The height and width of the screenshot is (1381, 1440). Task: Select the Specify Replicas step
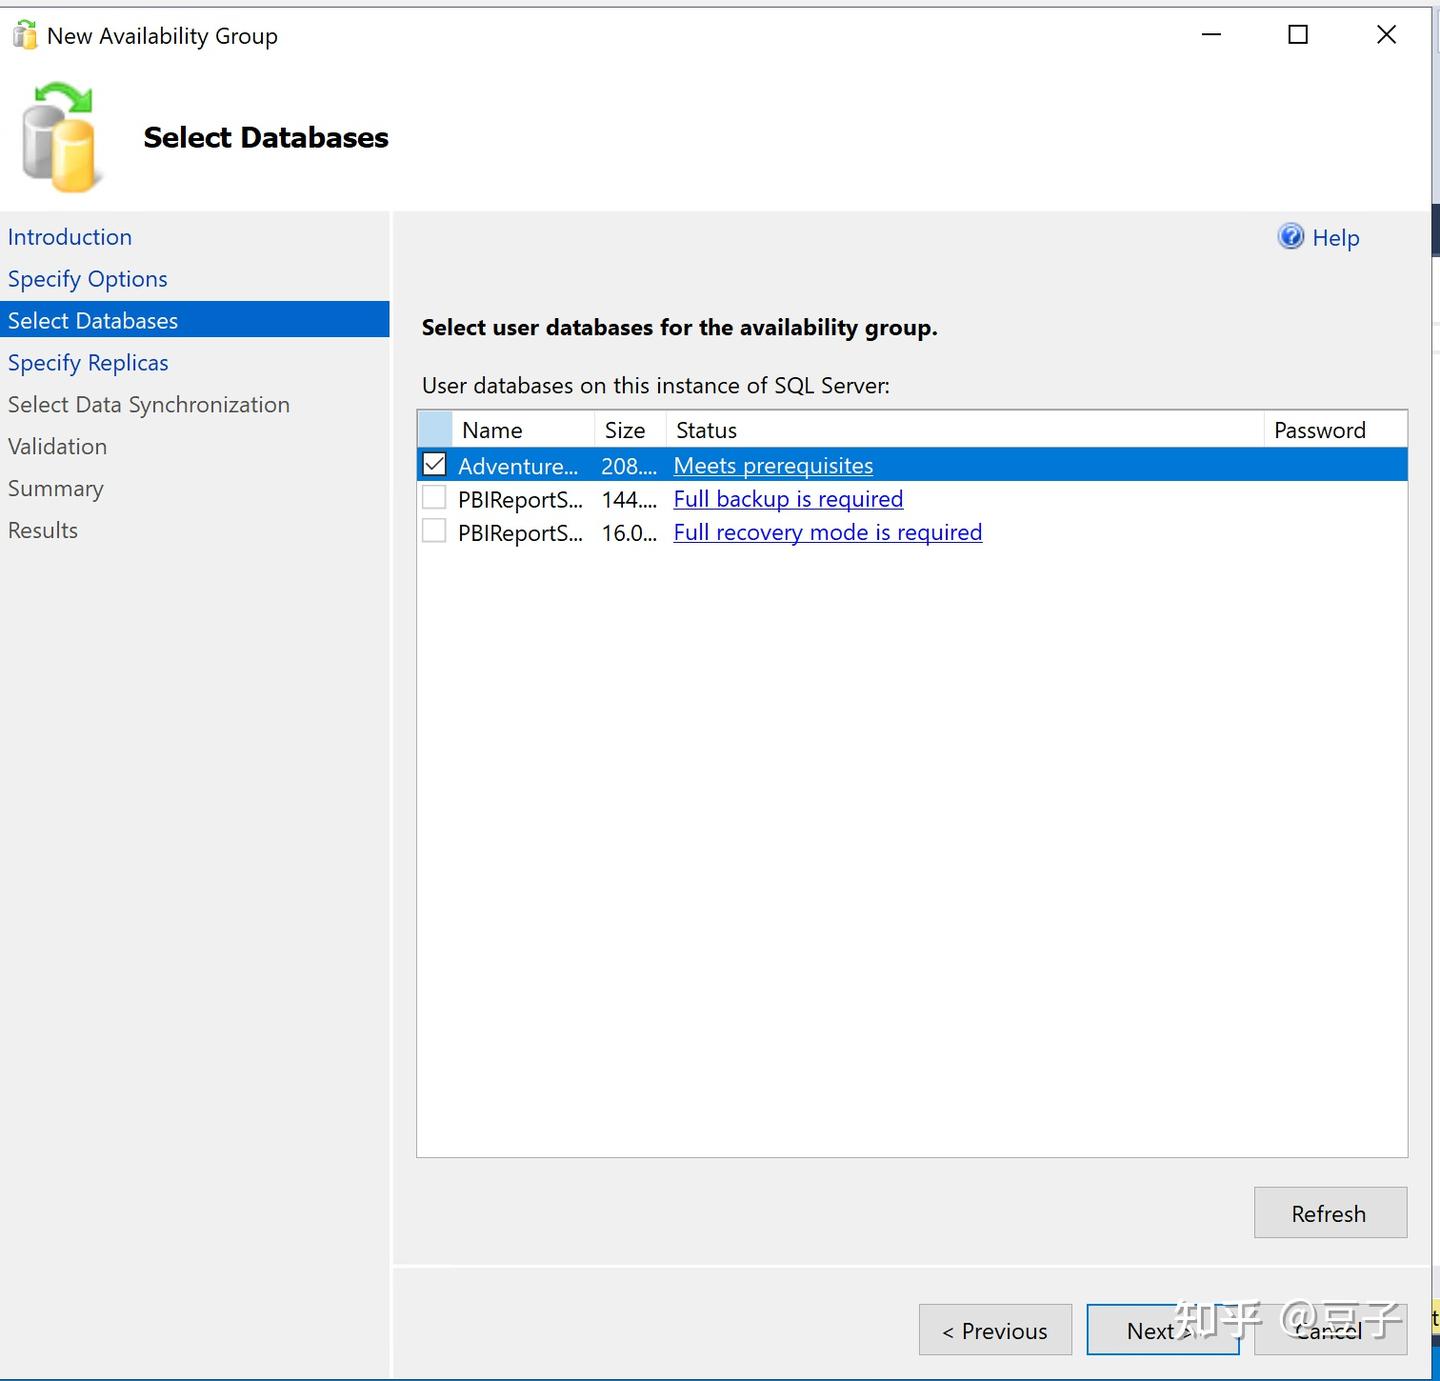pyautogui.click(x=88, y=362)
